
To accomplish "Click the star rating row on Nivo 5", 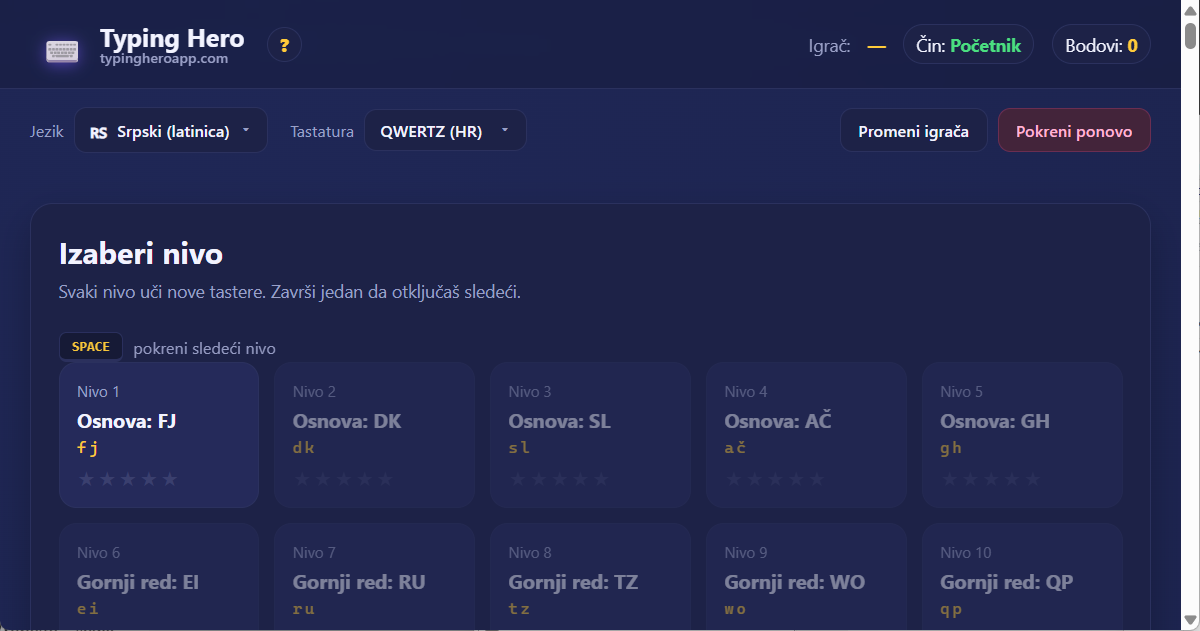I will [x=991, y=479].
